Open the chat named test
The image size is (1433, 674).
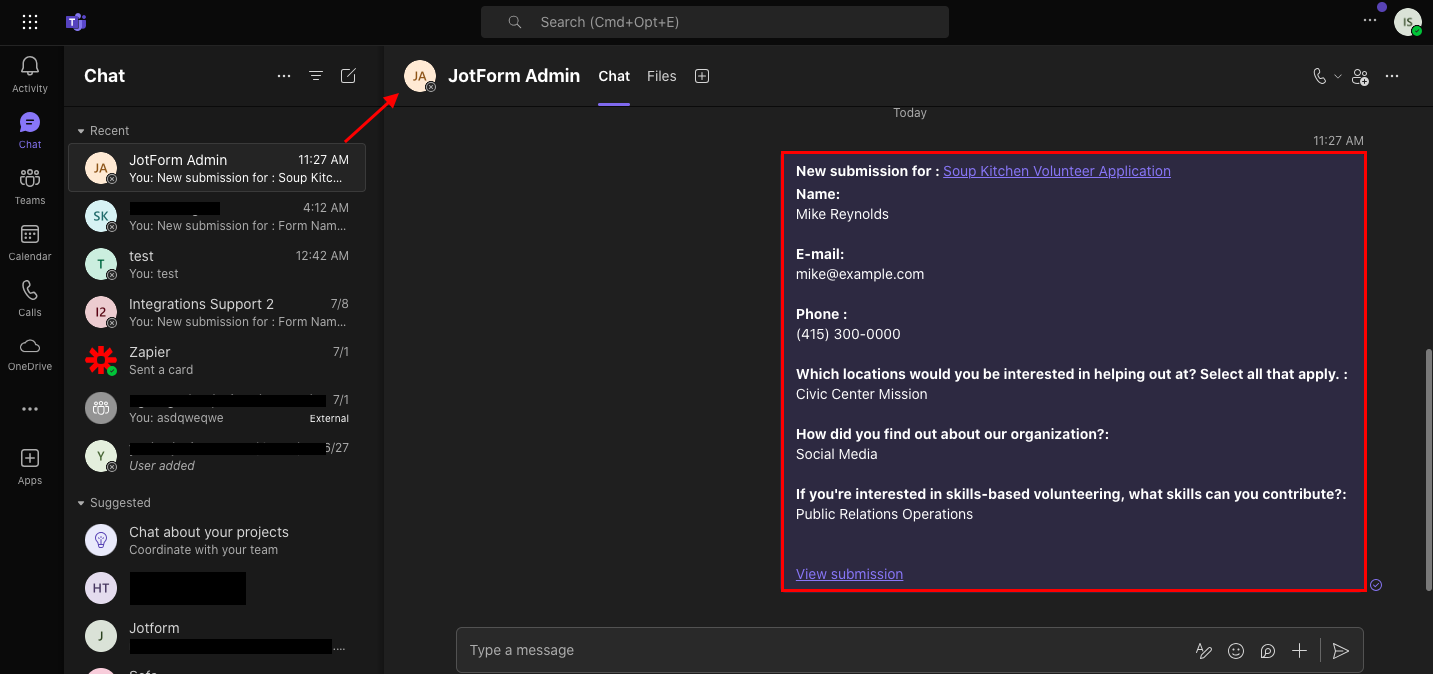[217, 264]
